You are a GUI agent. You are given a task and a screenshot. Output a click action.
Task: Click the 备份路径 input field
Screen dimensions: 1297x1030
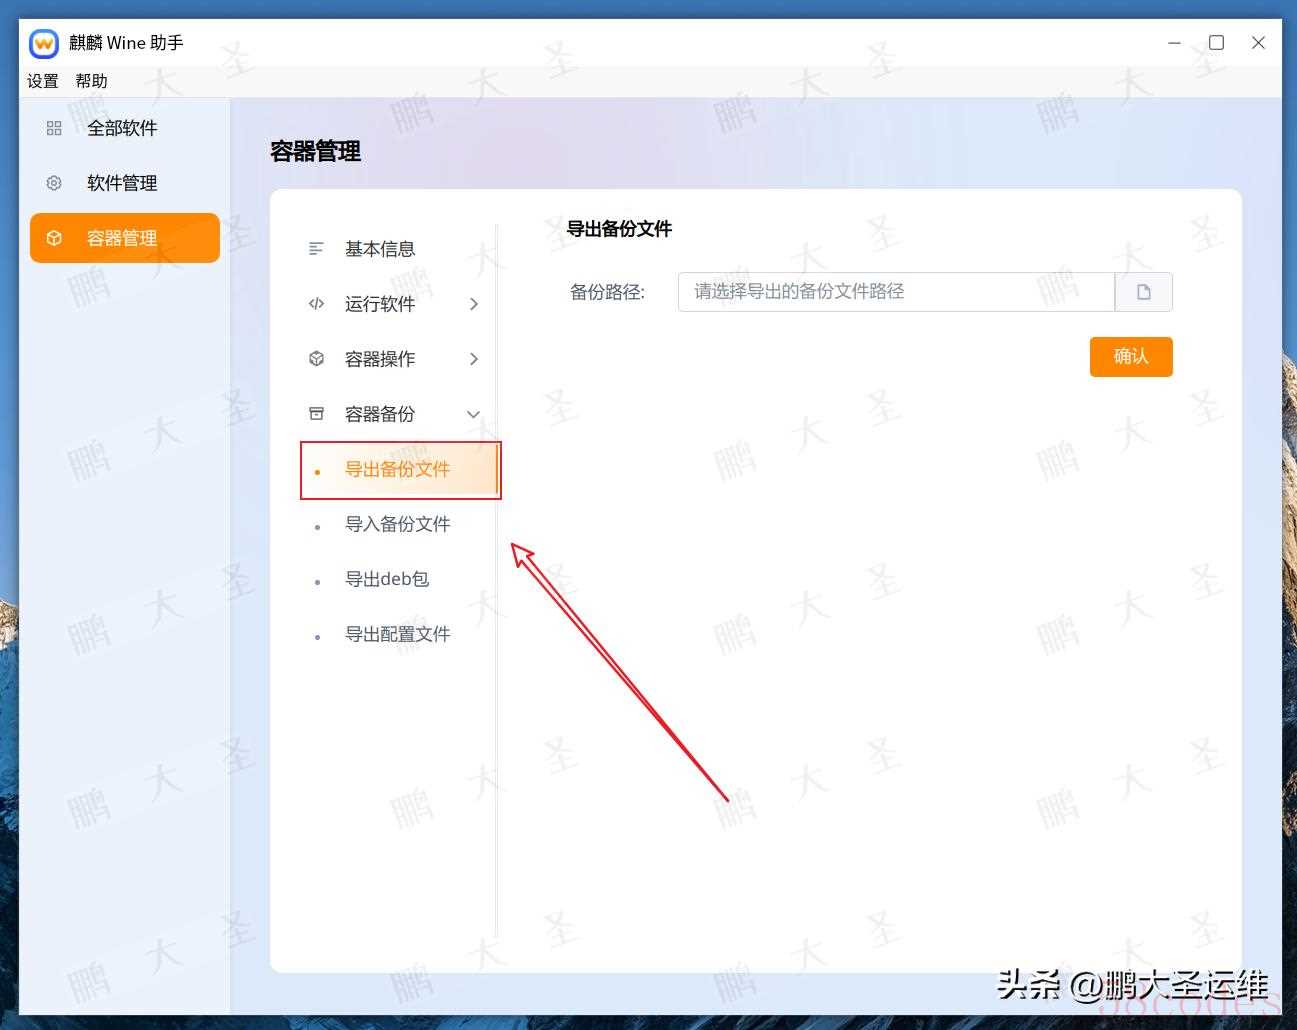(x=896, y=292)
